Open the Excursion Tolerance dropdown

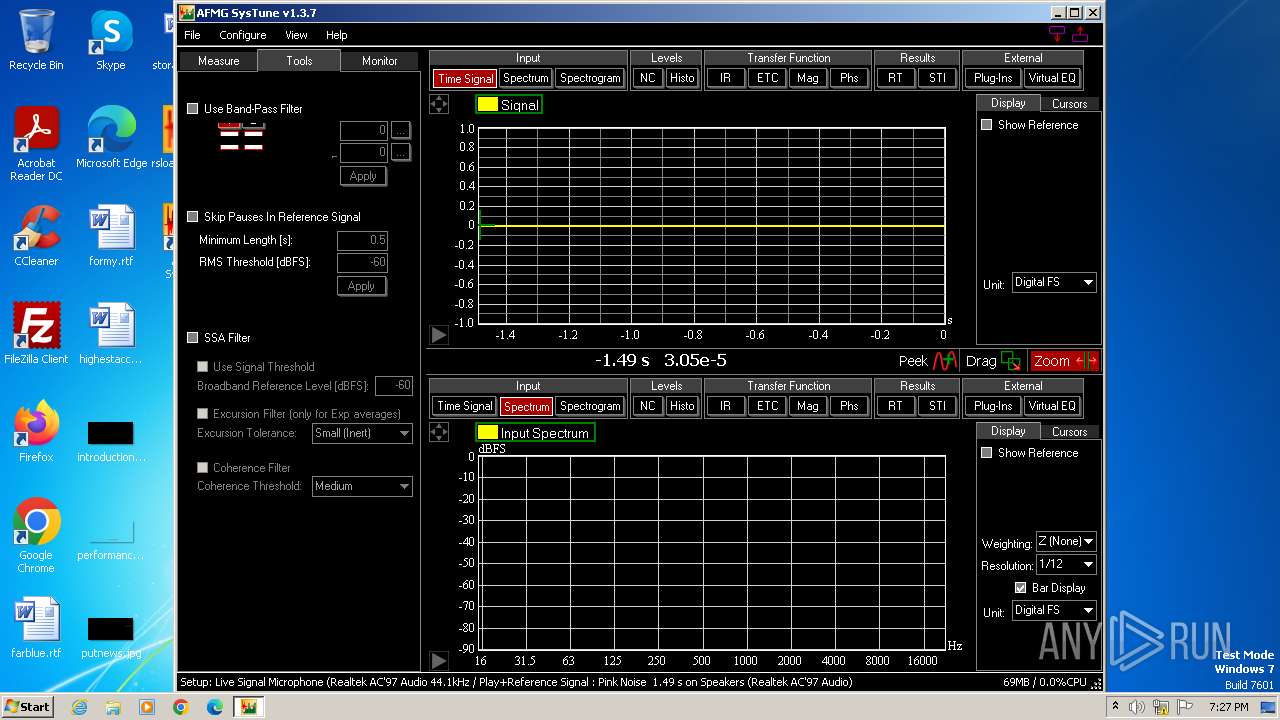pyautogui.click(x=362, y=434)
